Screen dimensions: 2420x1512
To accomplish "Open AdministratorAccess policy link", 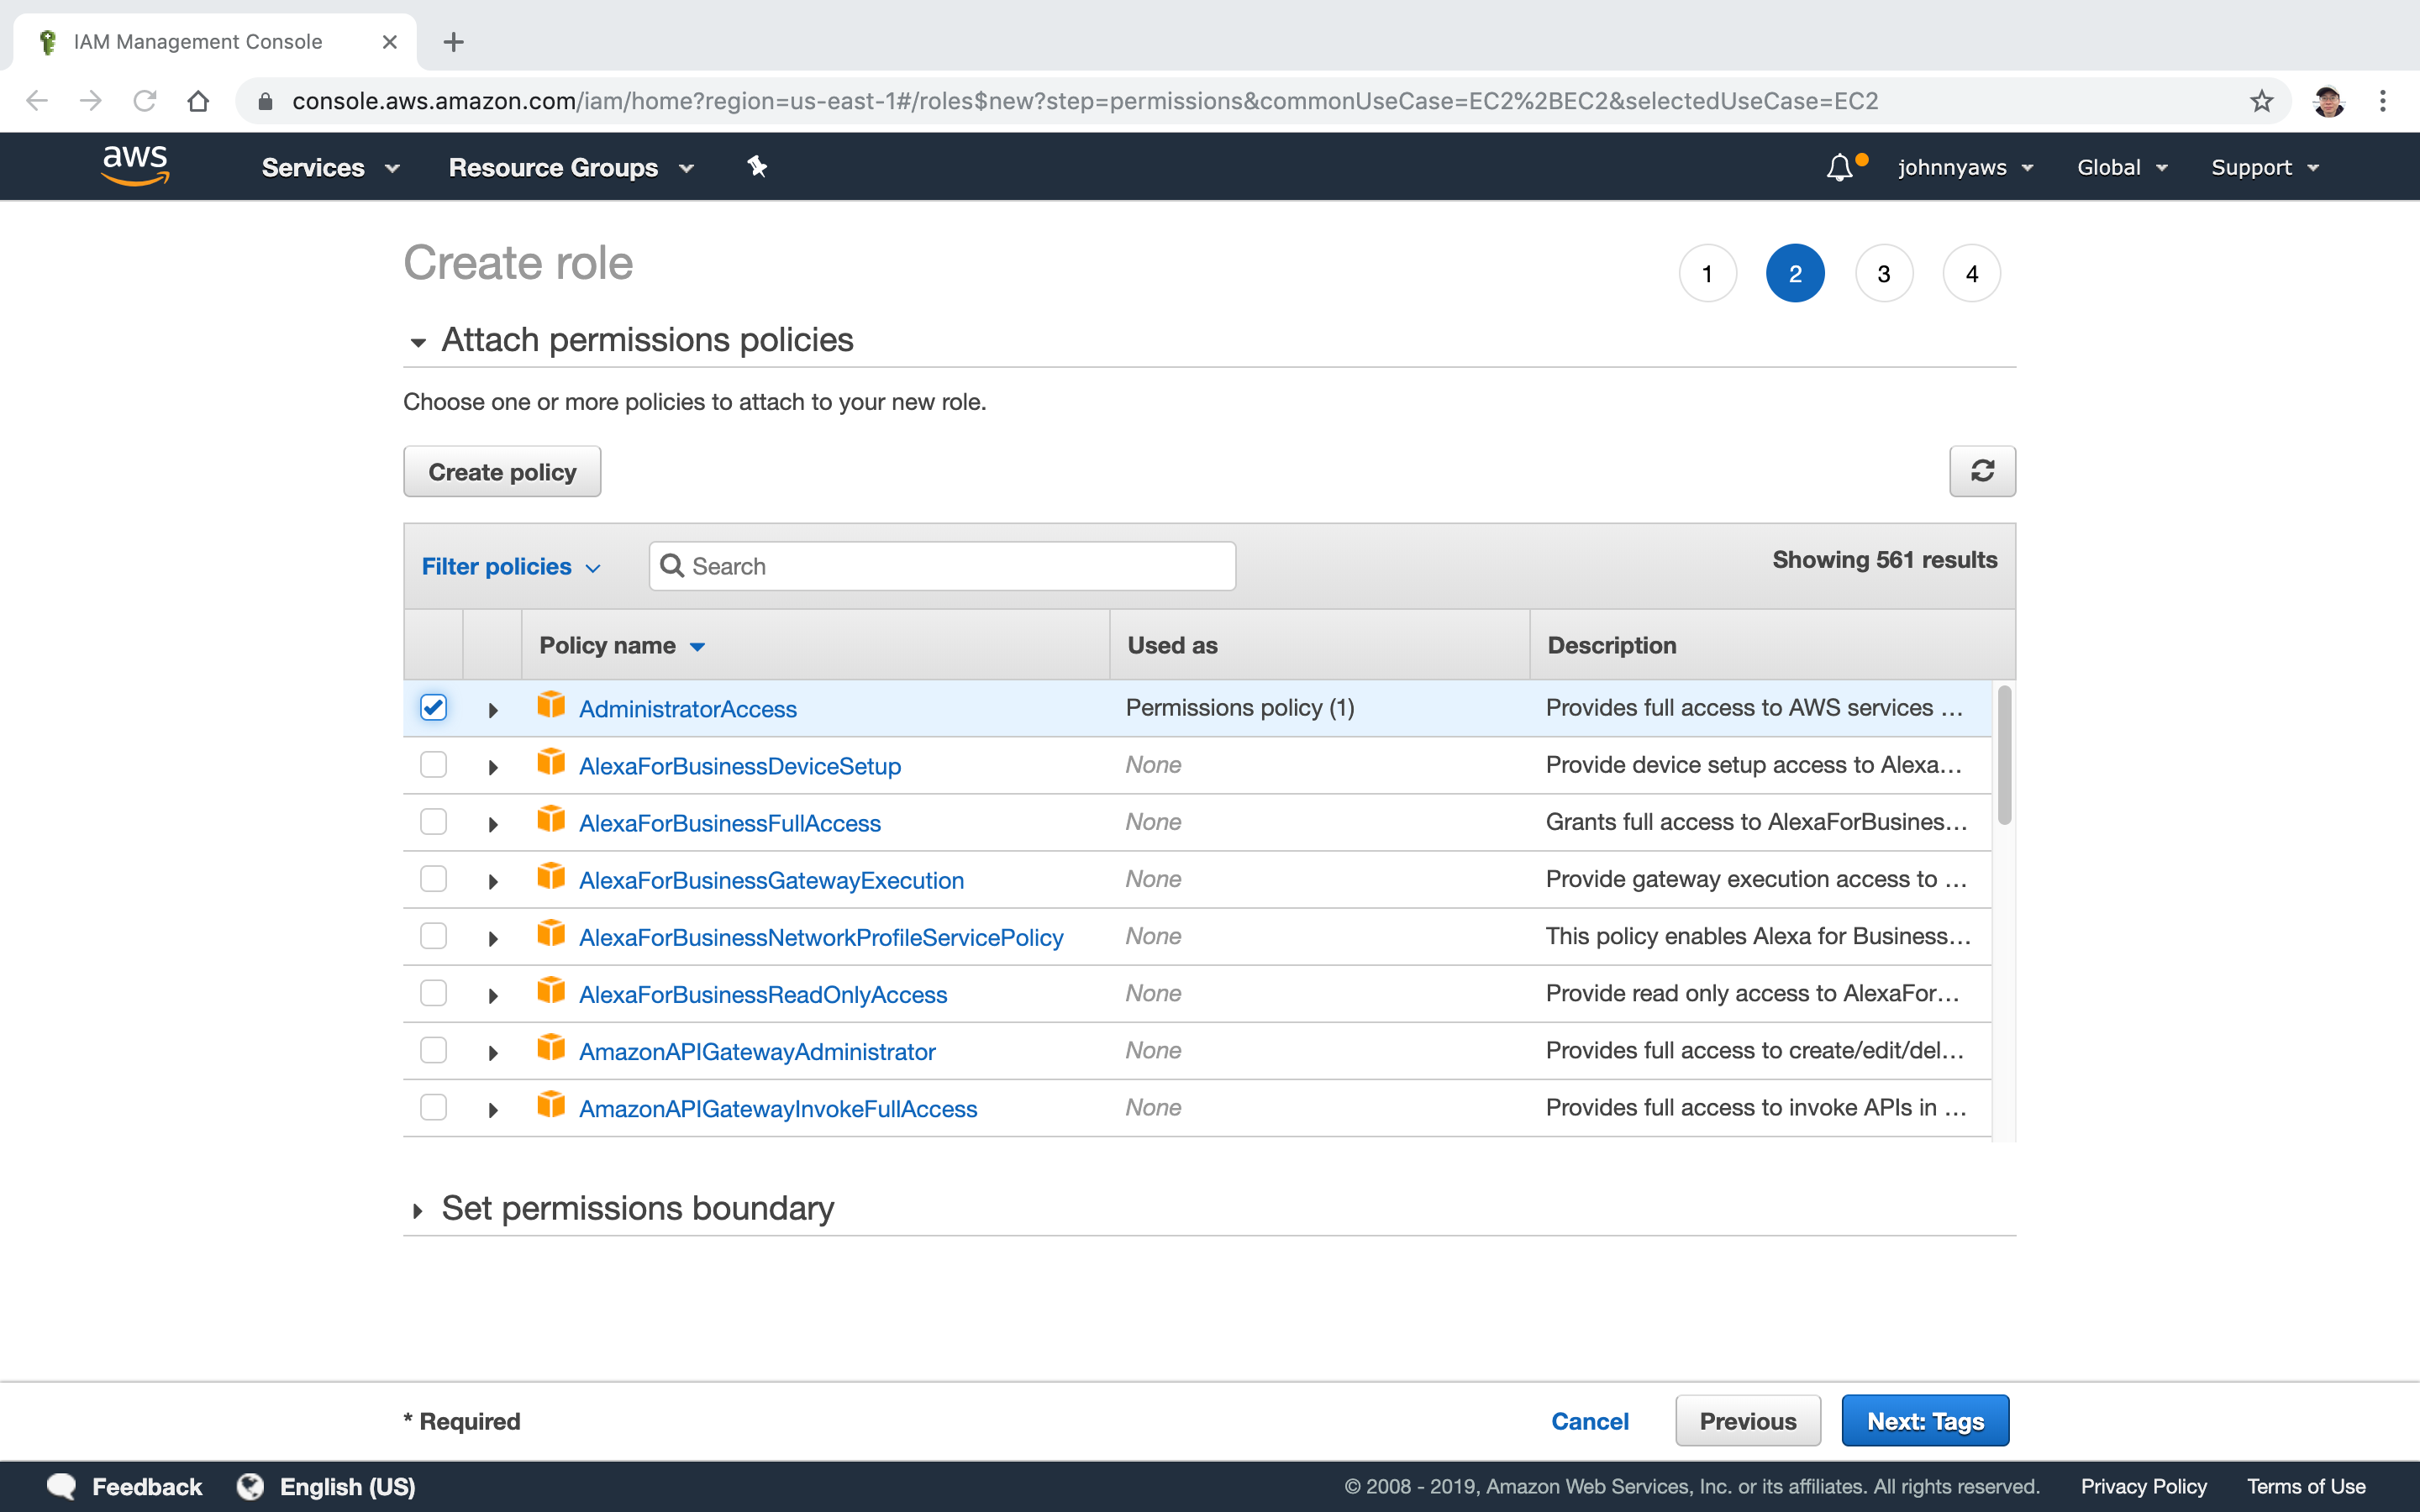I will pyautogui.click(x=688, y=709).
